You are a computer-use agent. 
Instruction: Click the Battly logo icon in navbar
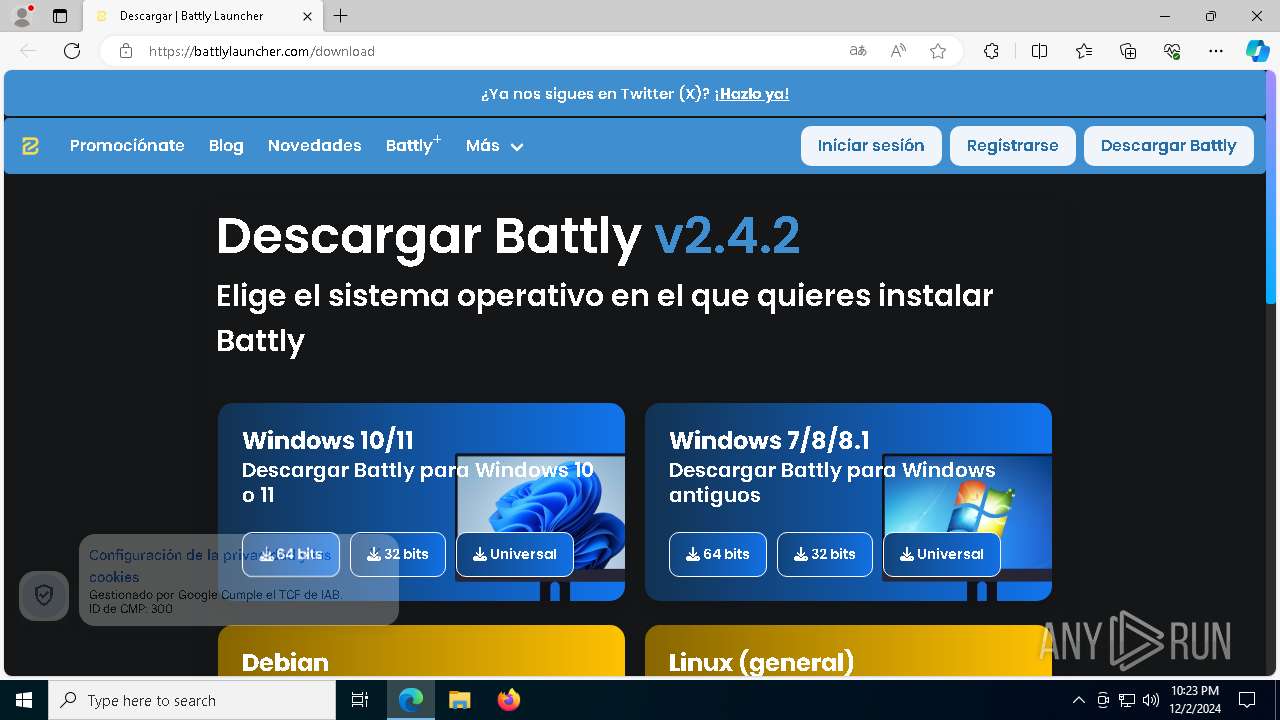click(x=31, y=146)
